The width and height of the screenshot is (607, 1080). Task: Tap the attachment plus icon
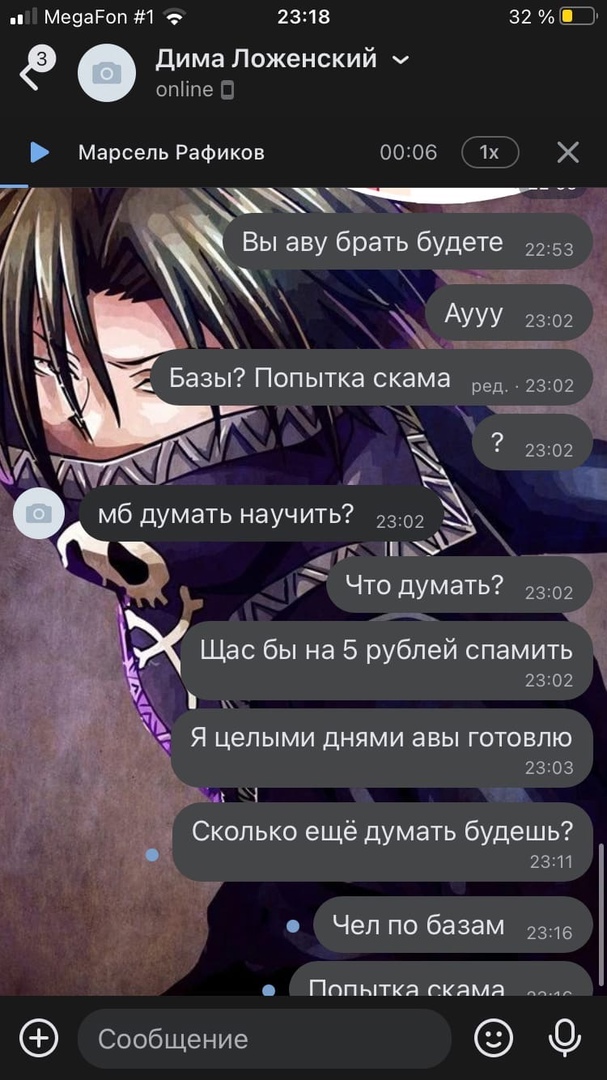pyautogui.click(x=39, y=1037)
